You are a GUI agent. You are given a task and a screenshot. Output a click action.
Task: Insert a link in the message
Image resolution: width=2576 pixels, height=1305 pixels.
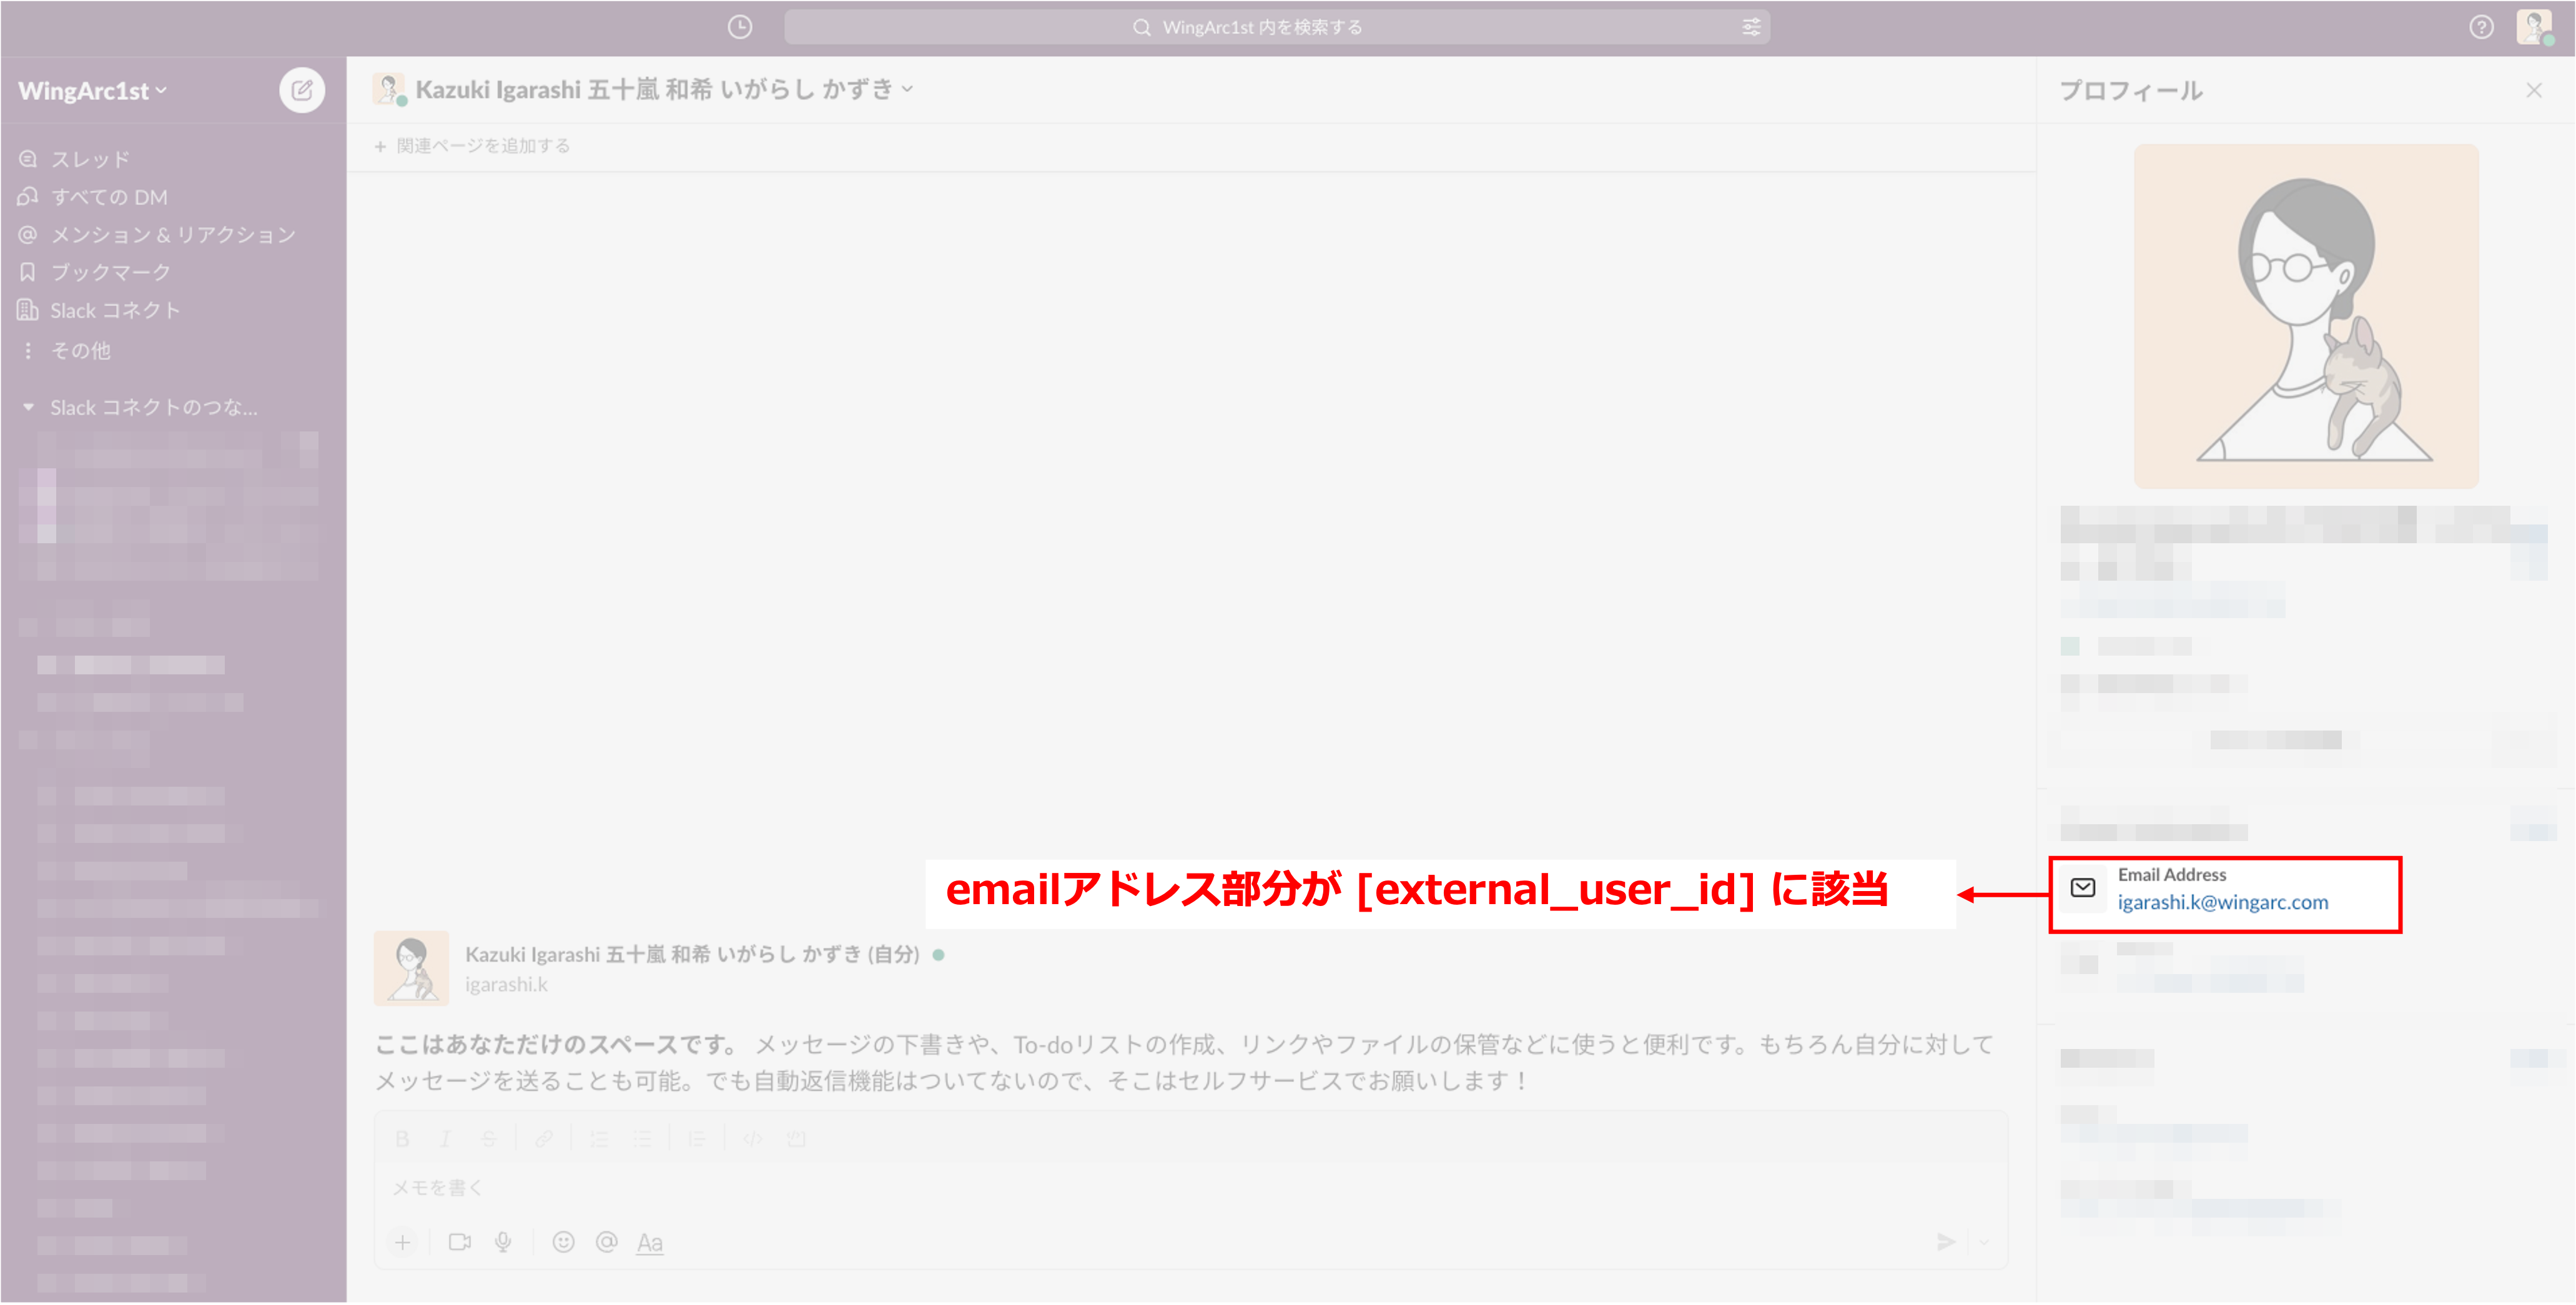[543, 1139]
